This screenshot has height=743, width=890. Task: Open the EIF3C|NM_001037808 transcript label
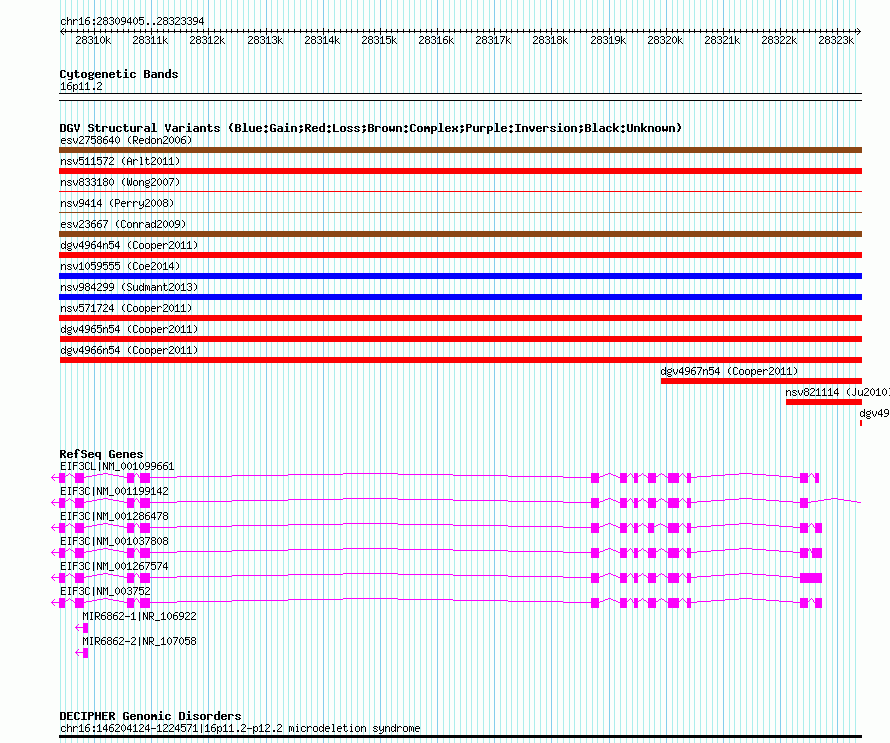(114, 541)
